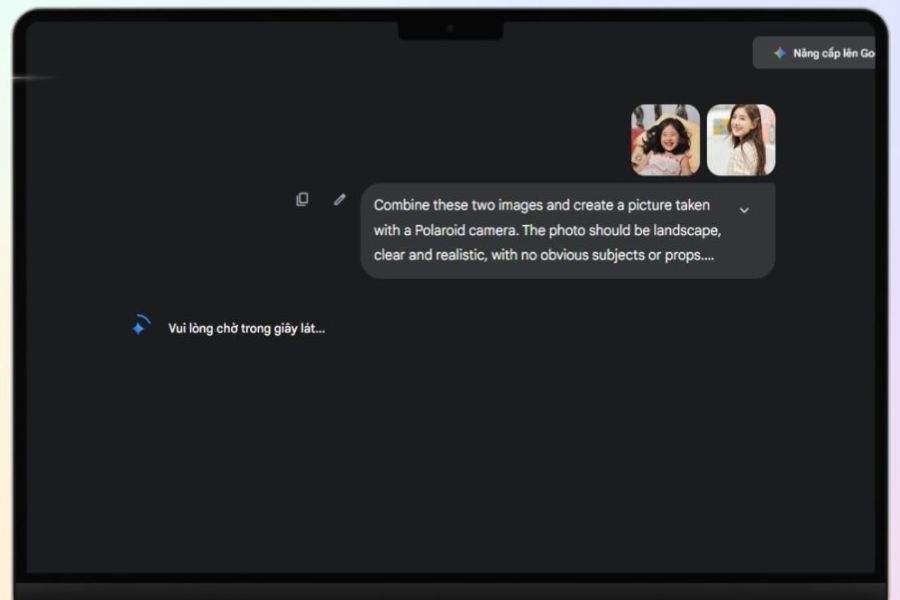
Task: Click the sparkle icon in upgrade button
Action: point(779,53)
